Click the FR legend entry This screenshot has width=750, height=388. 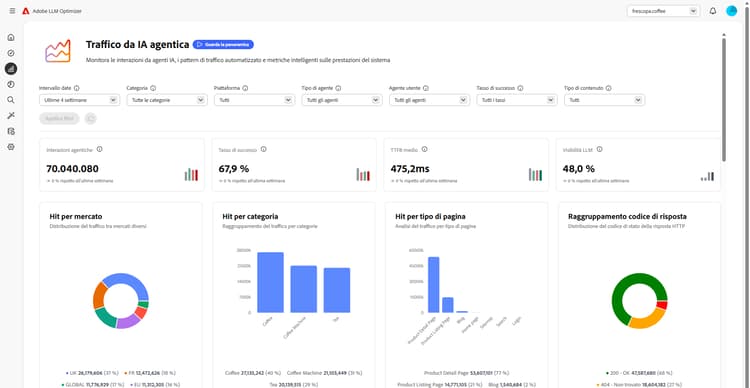pyautogui.click(x=149, y=373)
